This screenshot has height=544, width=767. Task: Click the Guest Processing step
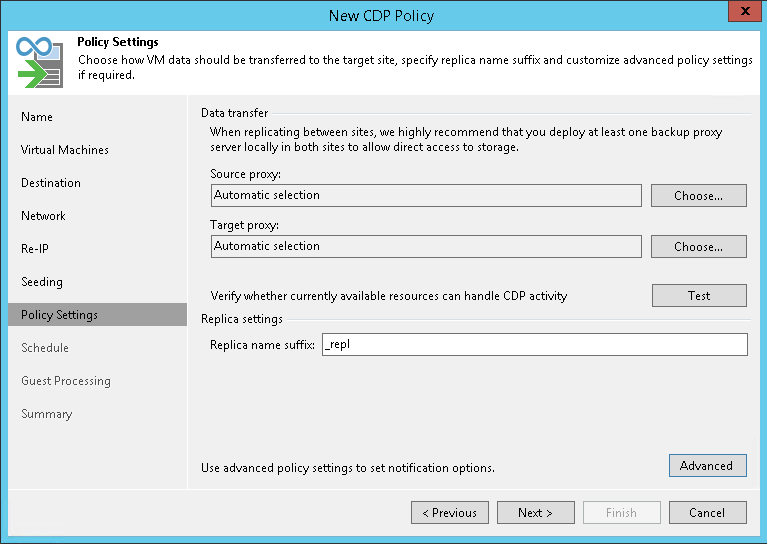[x=66, y=381]
